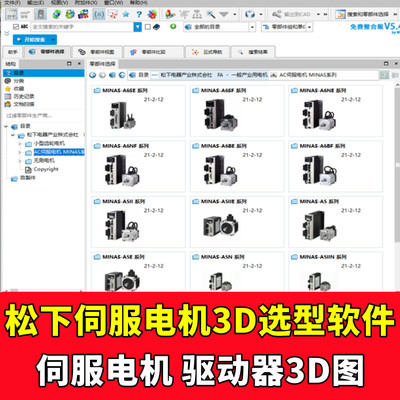Open help via the question mark icon

(139, 14)
